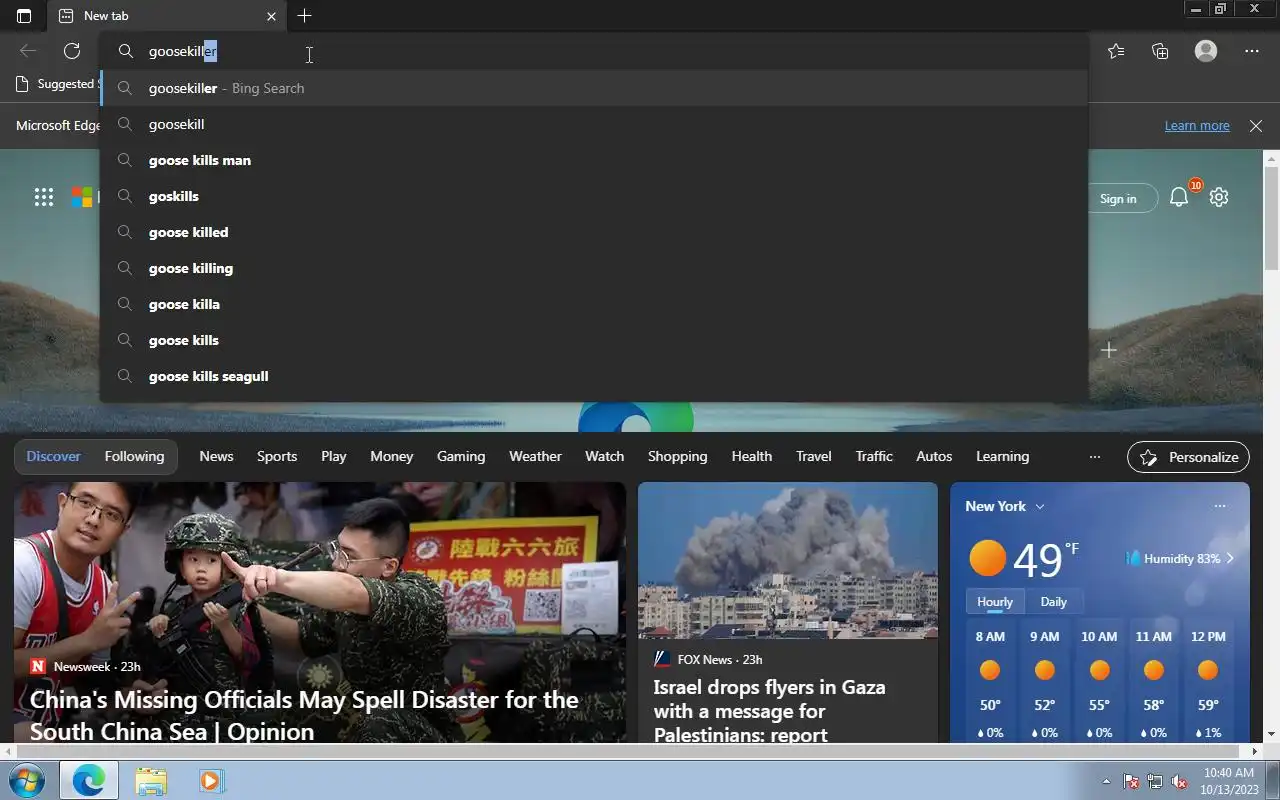The width and height of the screenshot is (1280, 800).
Task: Click the Personalize button
Action: click(1188, 457)
